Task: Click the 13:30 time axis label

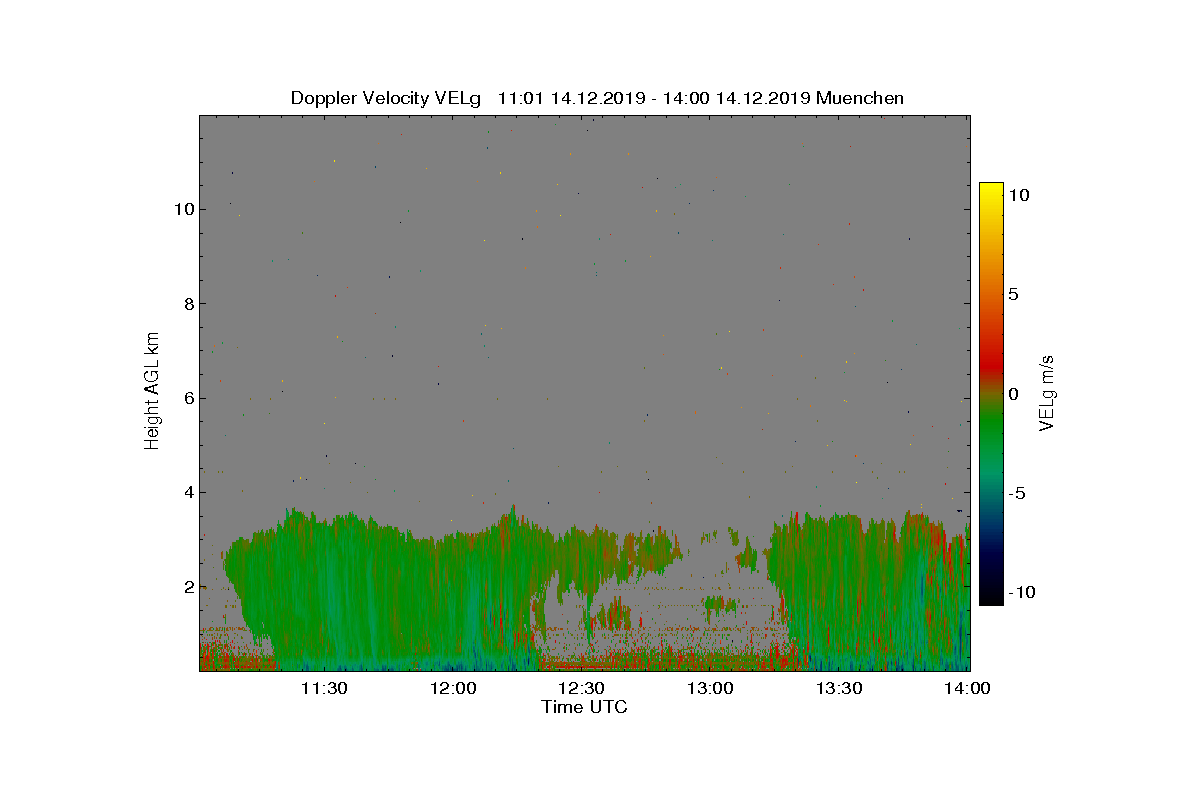Action: 839,689
